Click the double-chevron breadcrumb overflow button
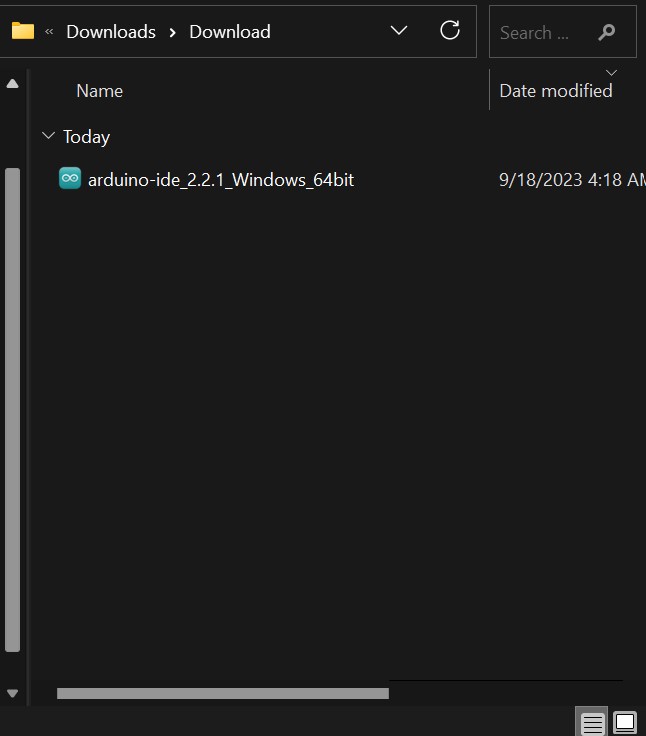This screenshot has width=646, height=736. [49, 31]
